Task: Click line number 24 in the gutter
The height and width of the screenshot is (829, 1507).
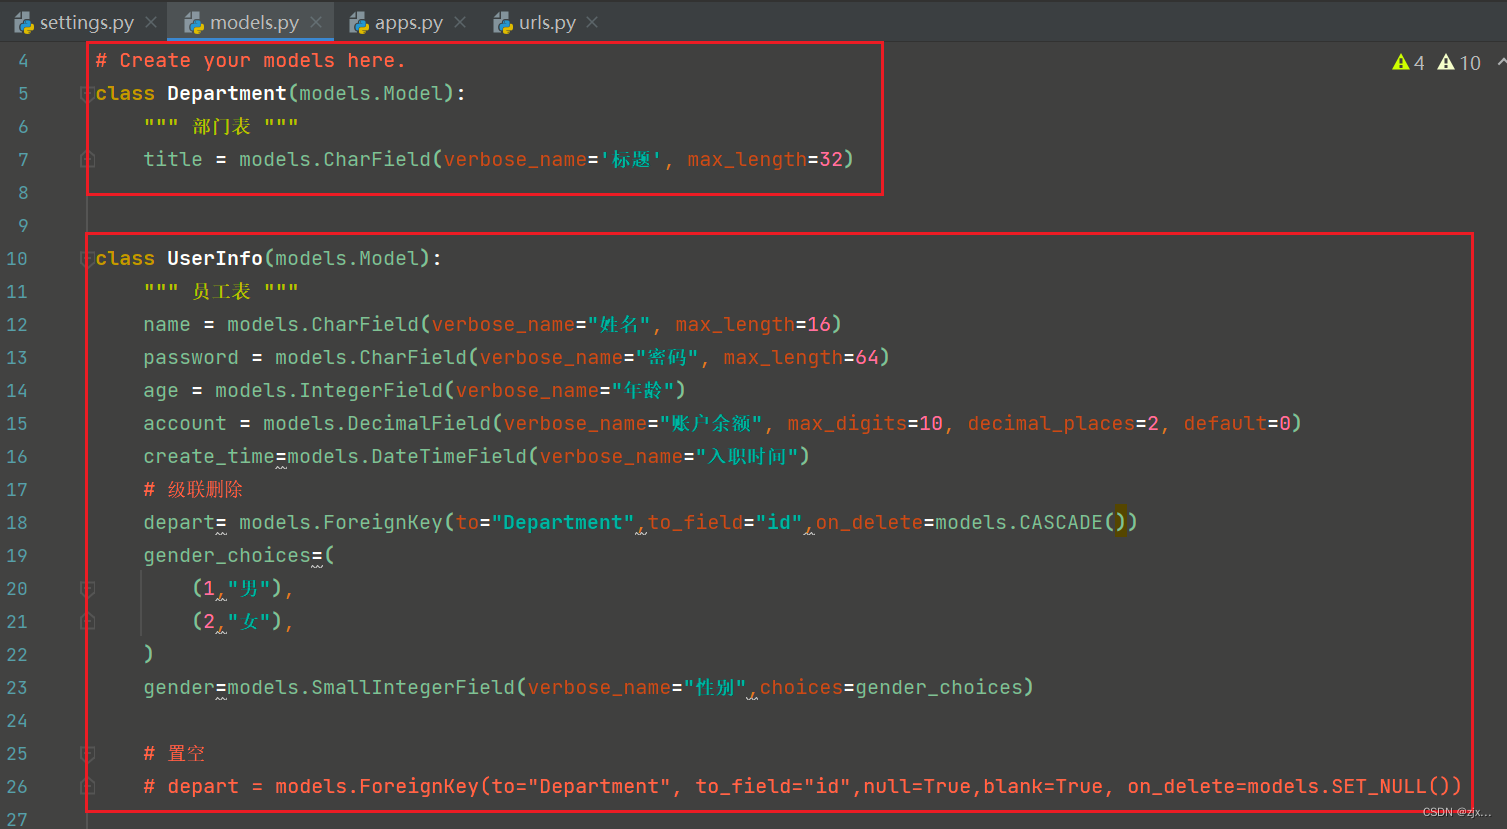Action: 17,721
